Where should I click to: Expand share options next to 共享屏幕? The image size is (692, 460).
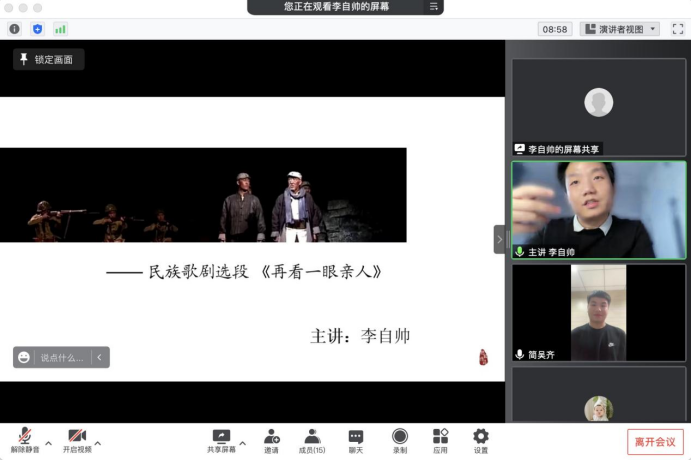243,443
